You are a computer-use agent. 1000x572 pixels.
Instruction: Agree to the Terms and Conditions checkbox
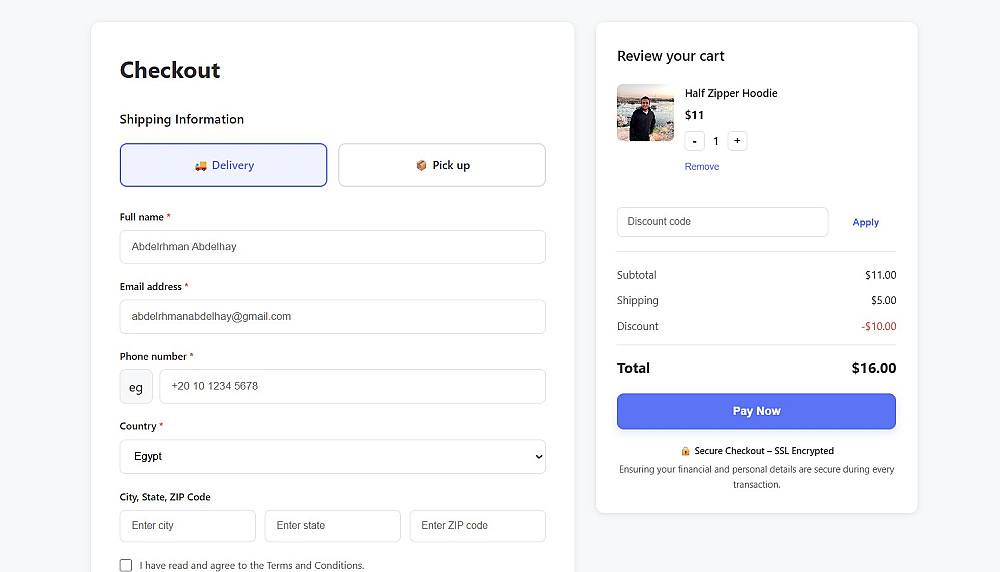click(x=126, y=565)
